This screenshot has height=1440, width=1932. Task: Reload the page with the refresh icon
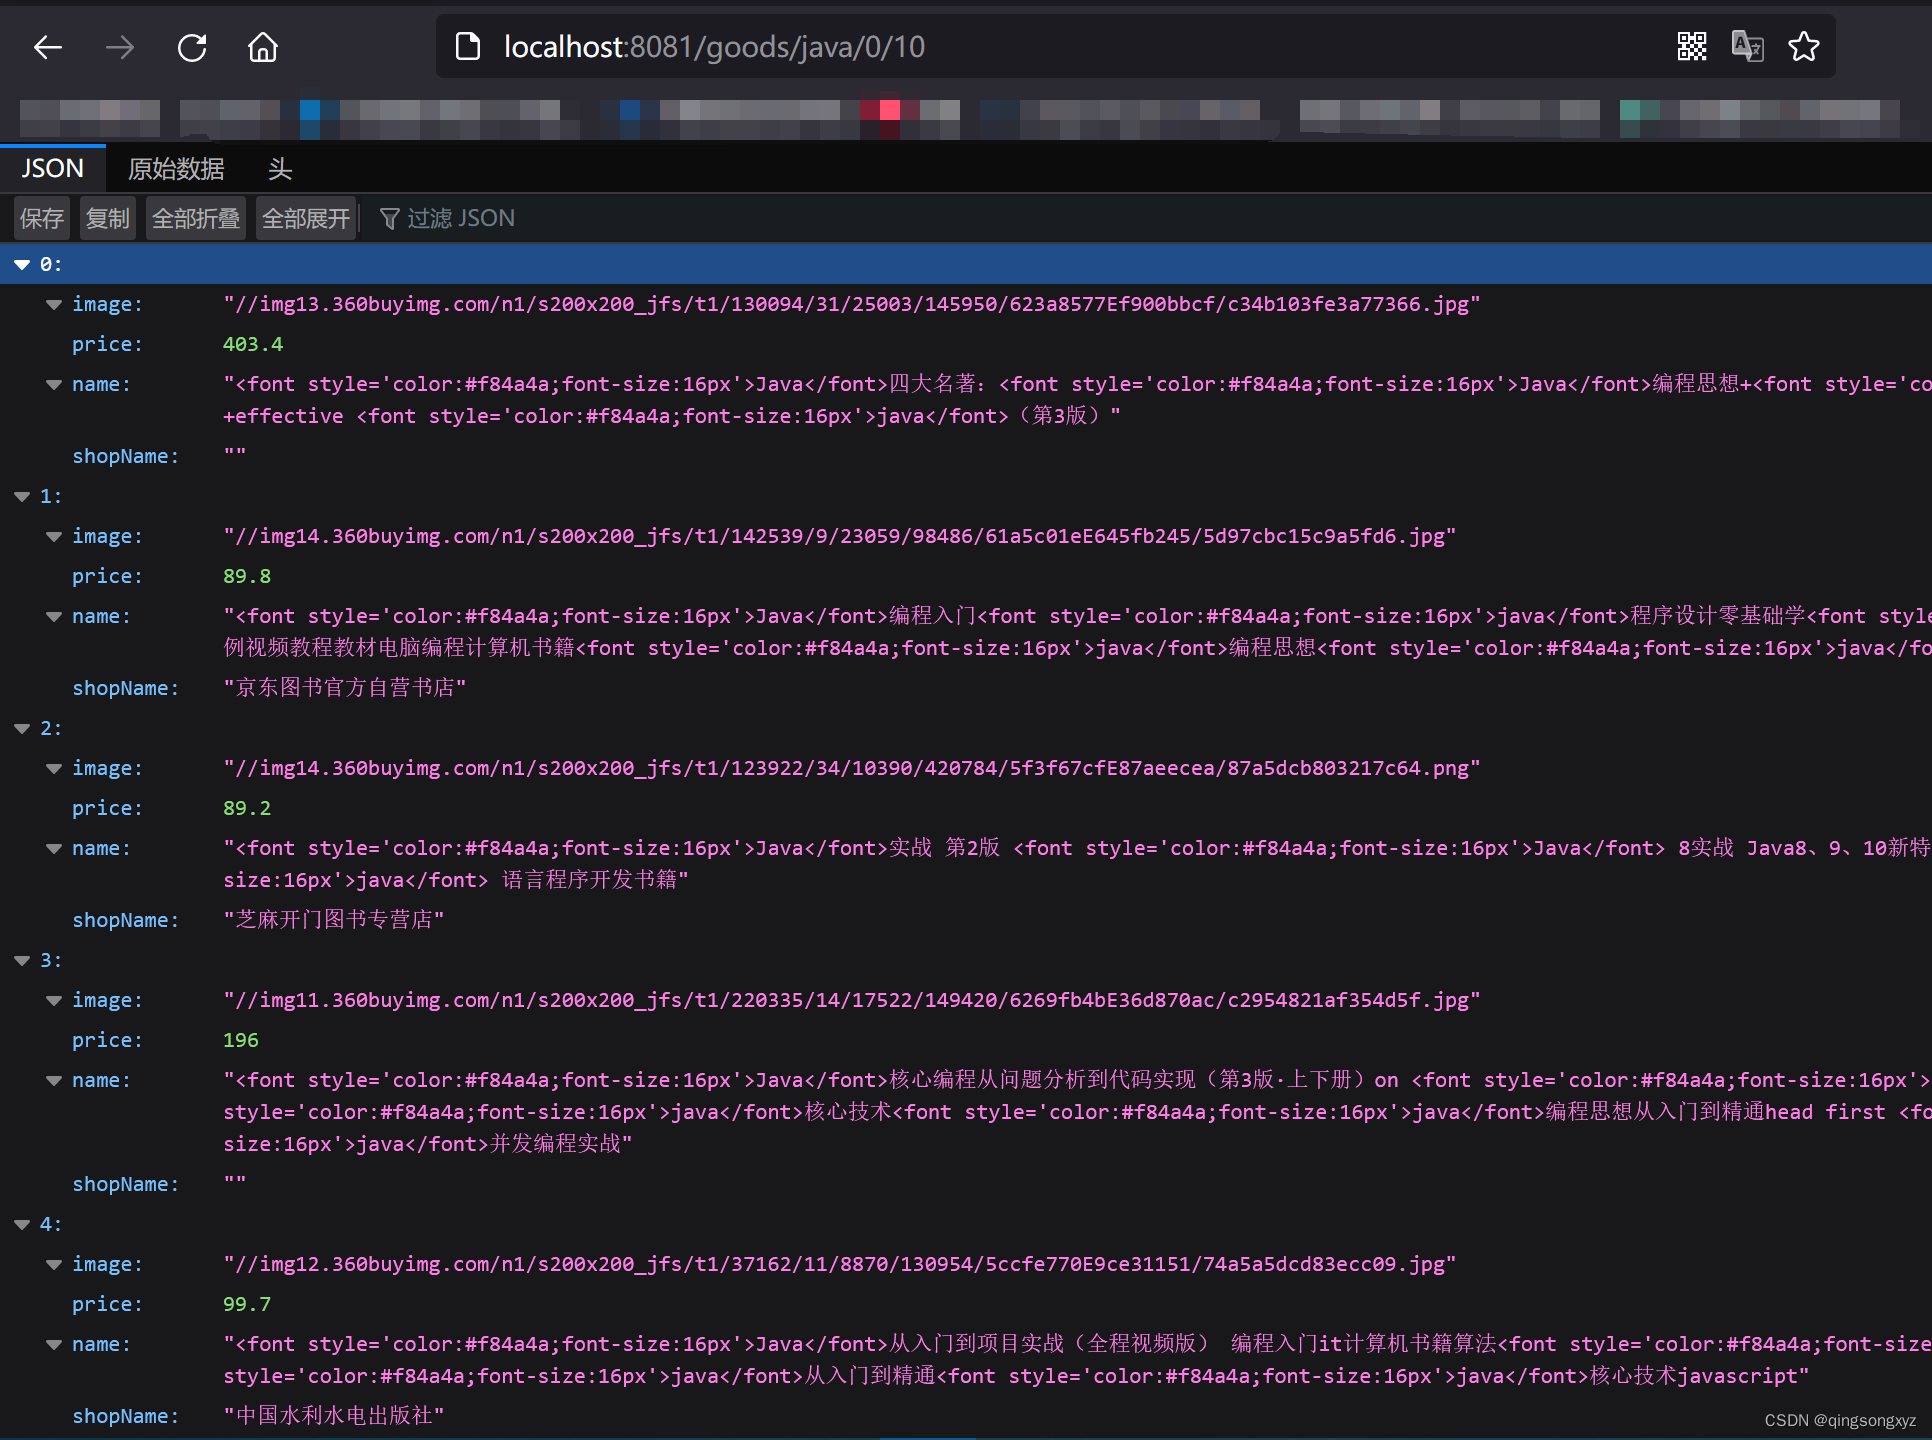[192, 47]
